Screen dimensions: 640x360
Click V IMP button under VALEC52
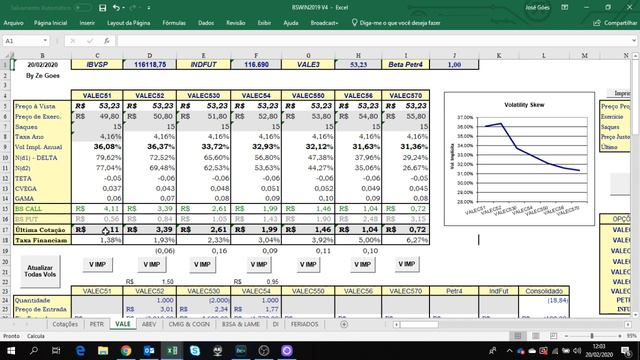(x=151, y=264)
